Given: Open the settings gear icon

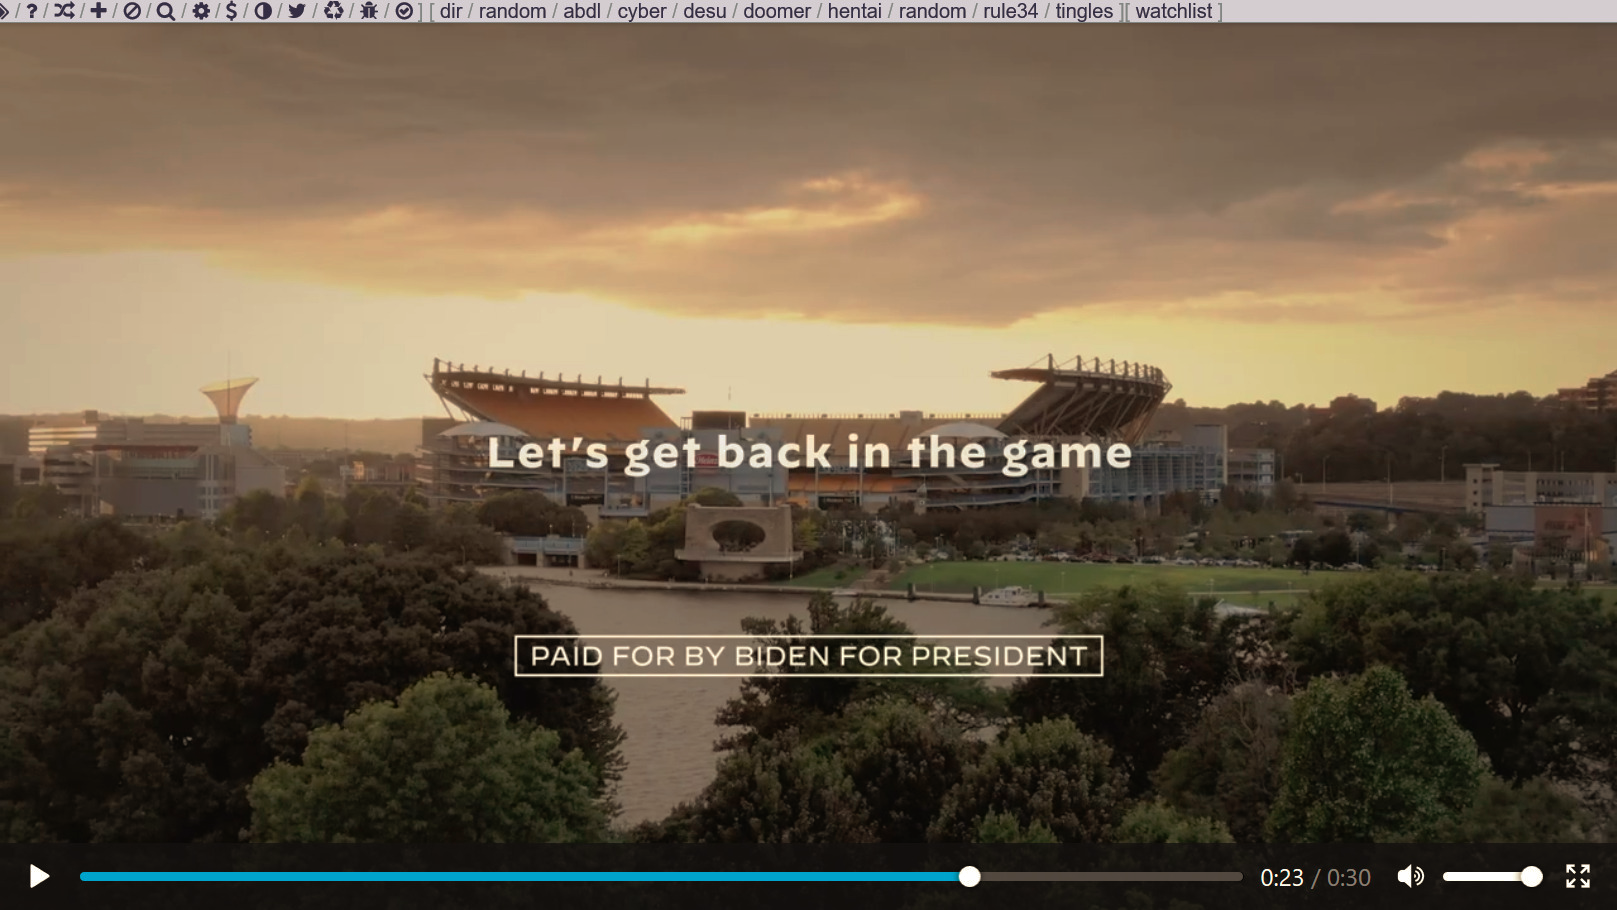Looking at the screenshot, I should click(x=201, y=11).
